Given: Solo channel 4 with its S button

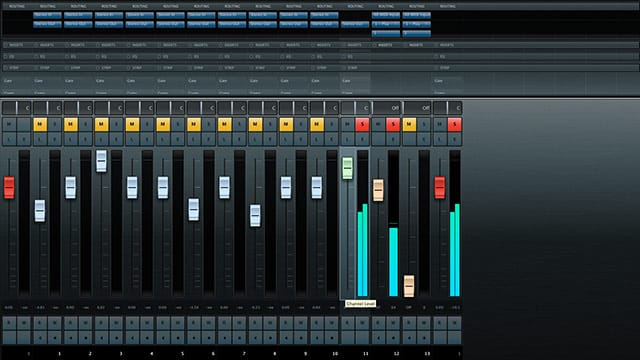Looking at the screenshot, I should (x=147, y=124).
